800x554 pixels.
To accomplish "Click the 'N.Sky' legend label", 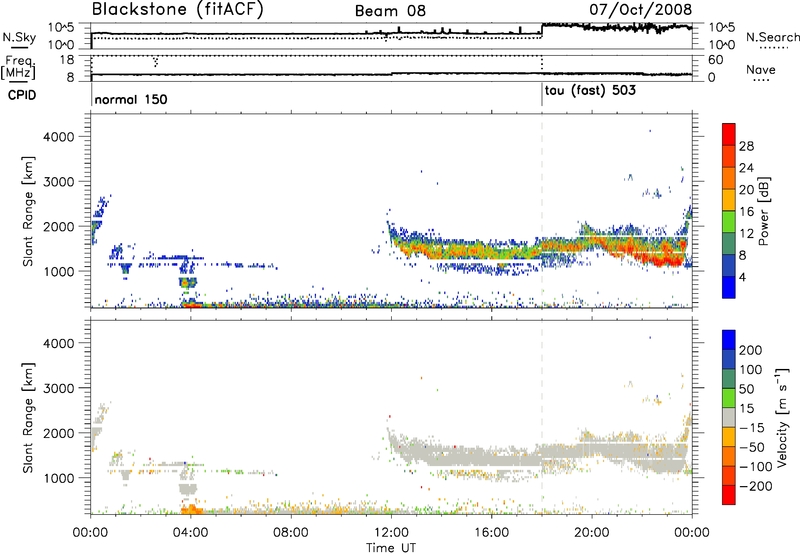I will [x=19, y=37].
